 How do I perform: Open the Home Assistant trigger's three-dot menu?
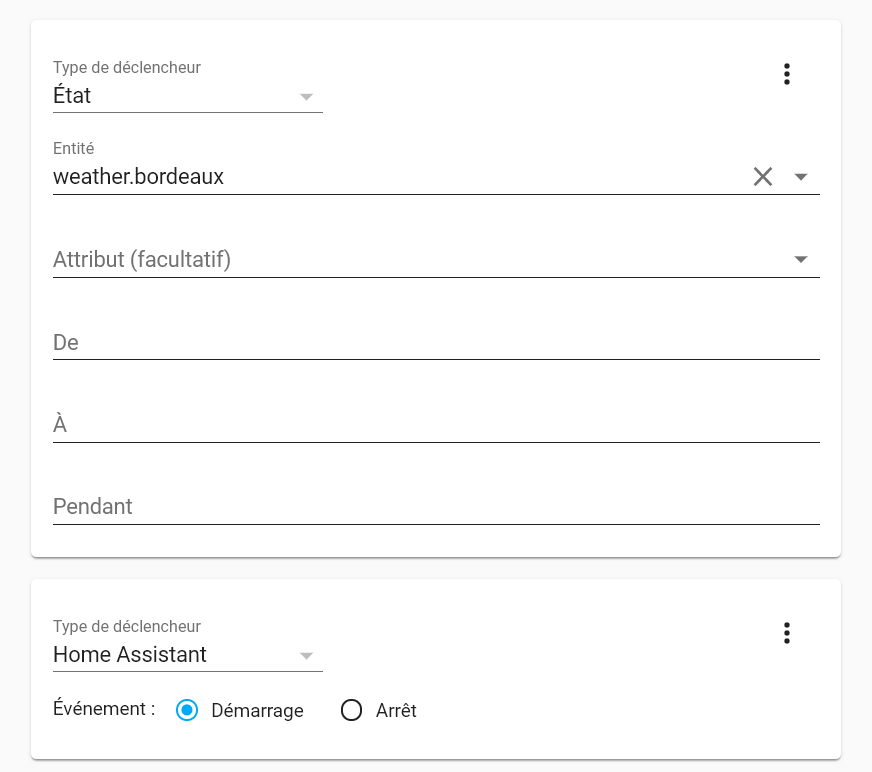click(786, 633)
